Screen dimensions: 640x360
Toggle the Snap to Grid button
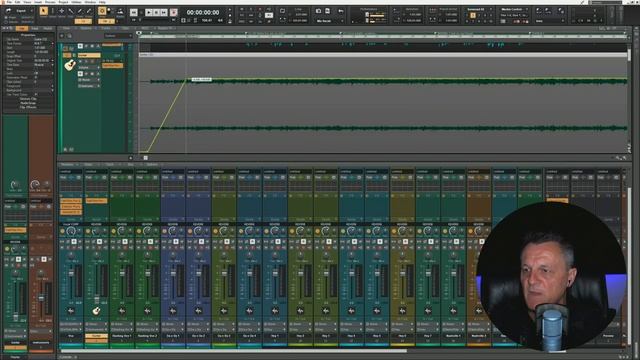pos(102,11)
